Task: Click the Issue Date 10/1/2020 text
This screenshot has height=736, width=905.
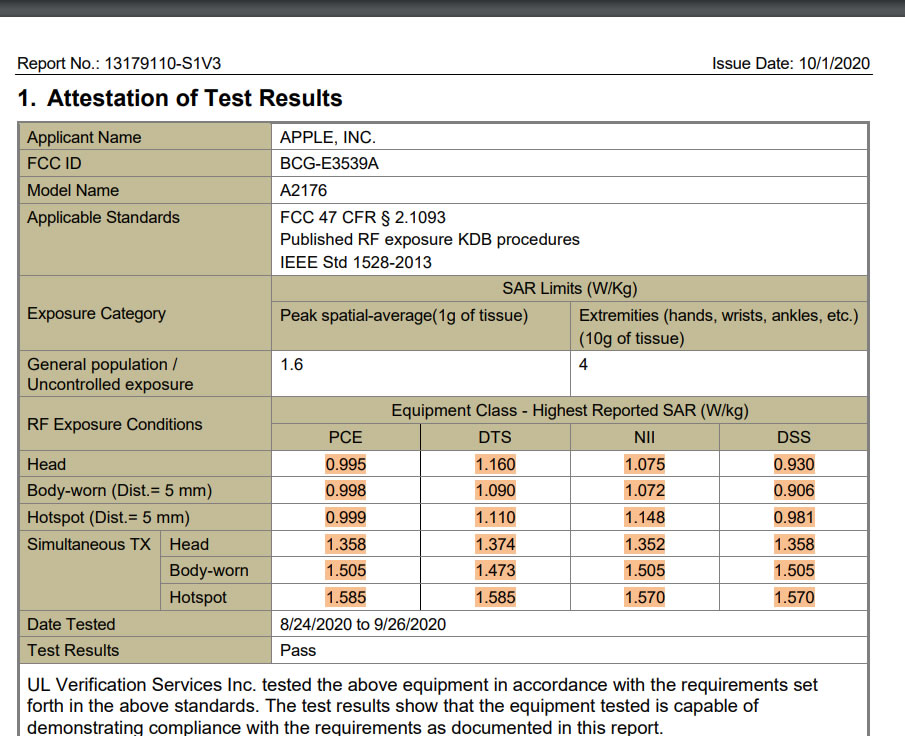Action: click(790, 64)
